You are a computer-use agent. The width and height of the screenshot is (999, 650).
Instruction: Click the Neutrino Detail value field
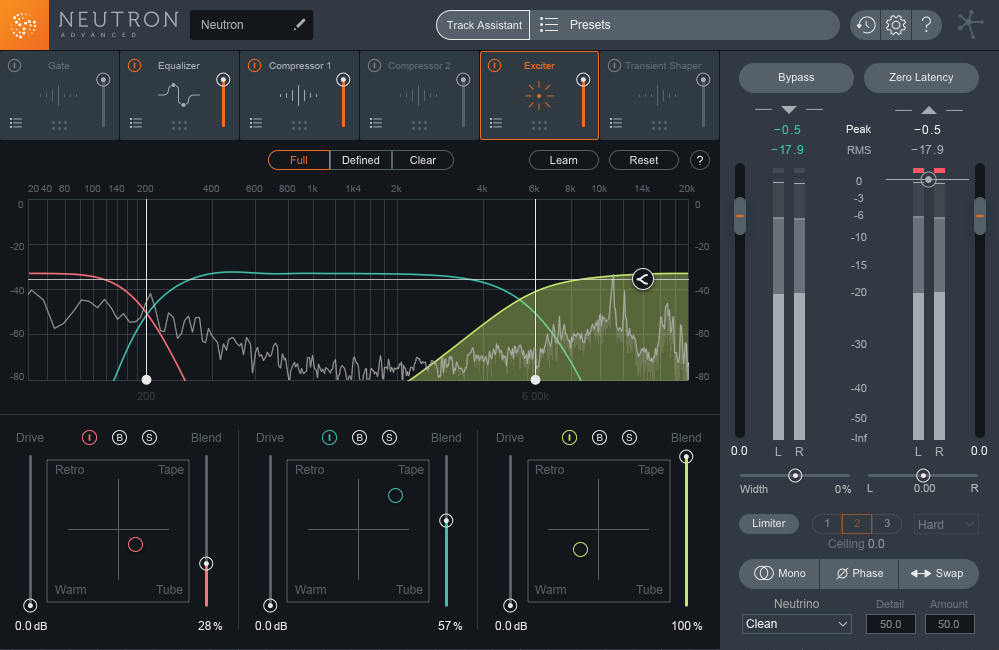[x=890, y=624]
